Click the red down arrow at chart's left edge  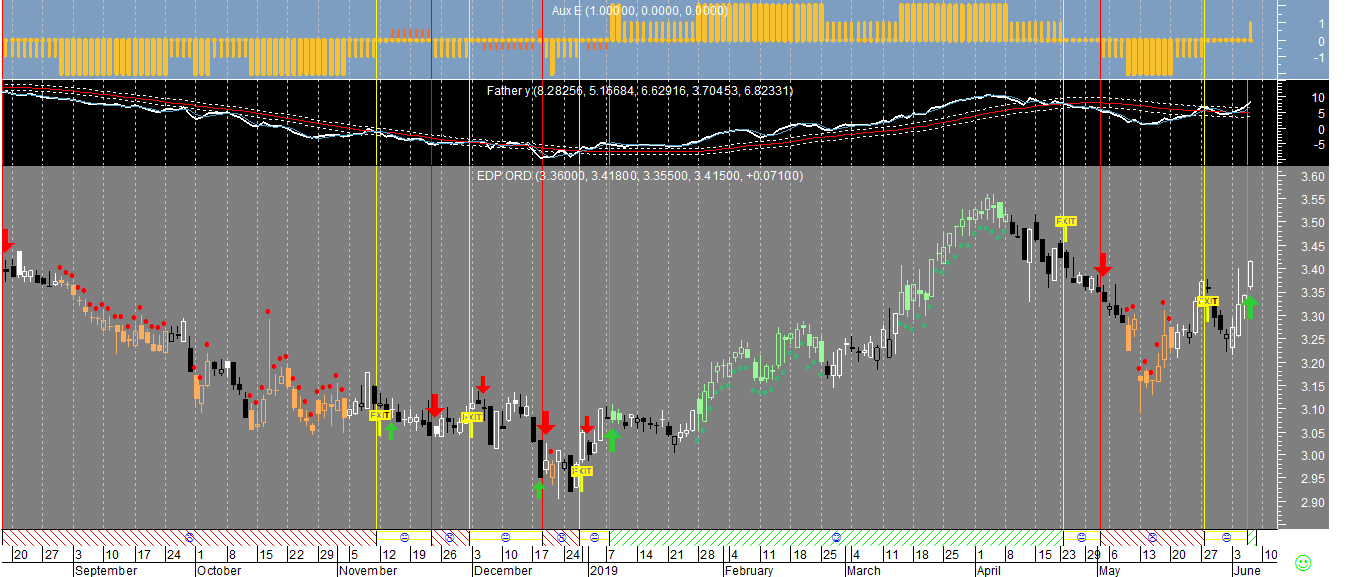point(6,240)
